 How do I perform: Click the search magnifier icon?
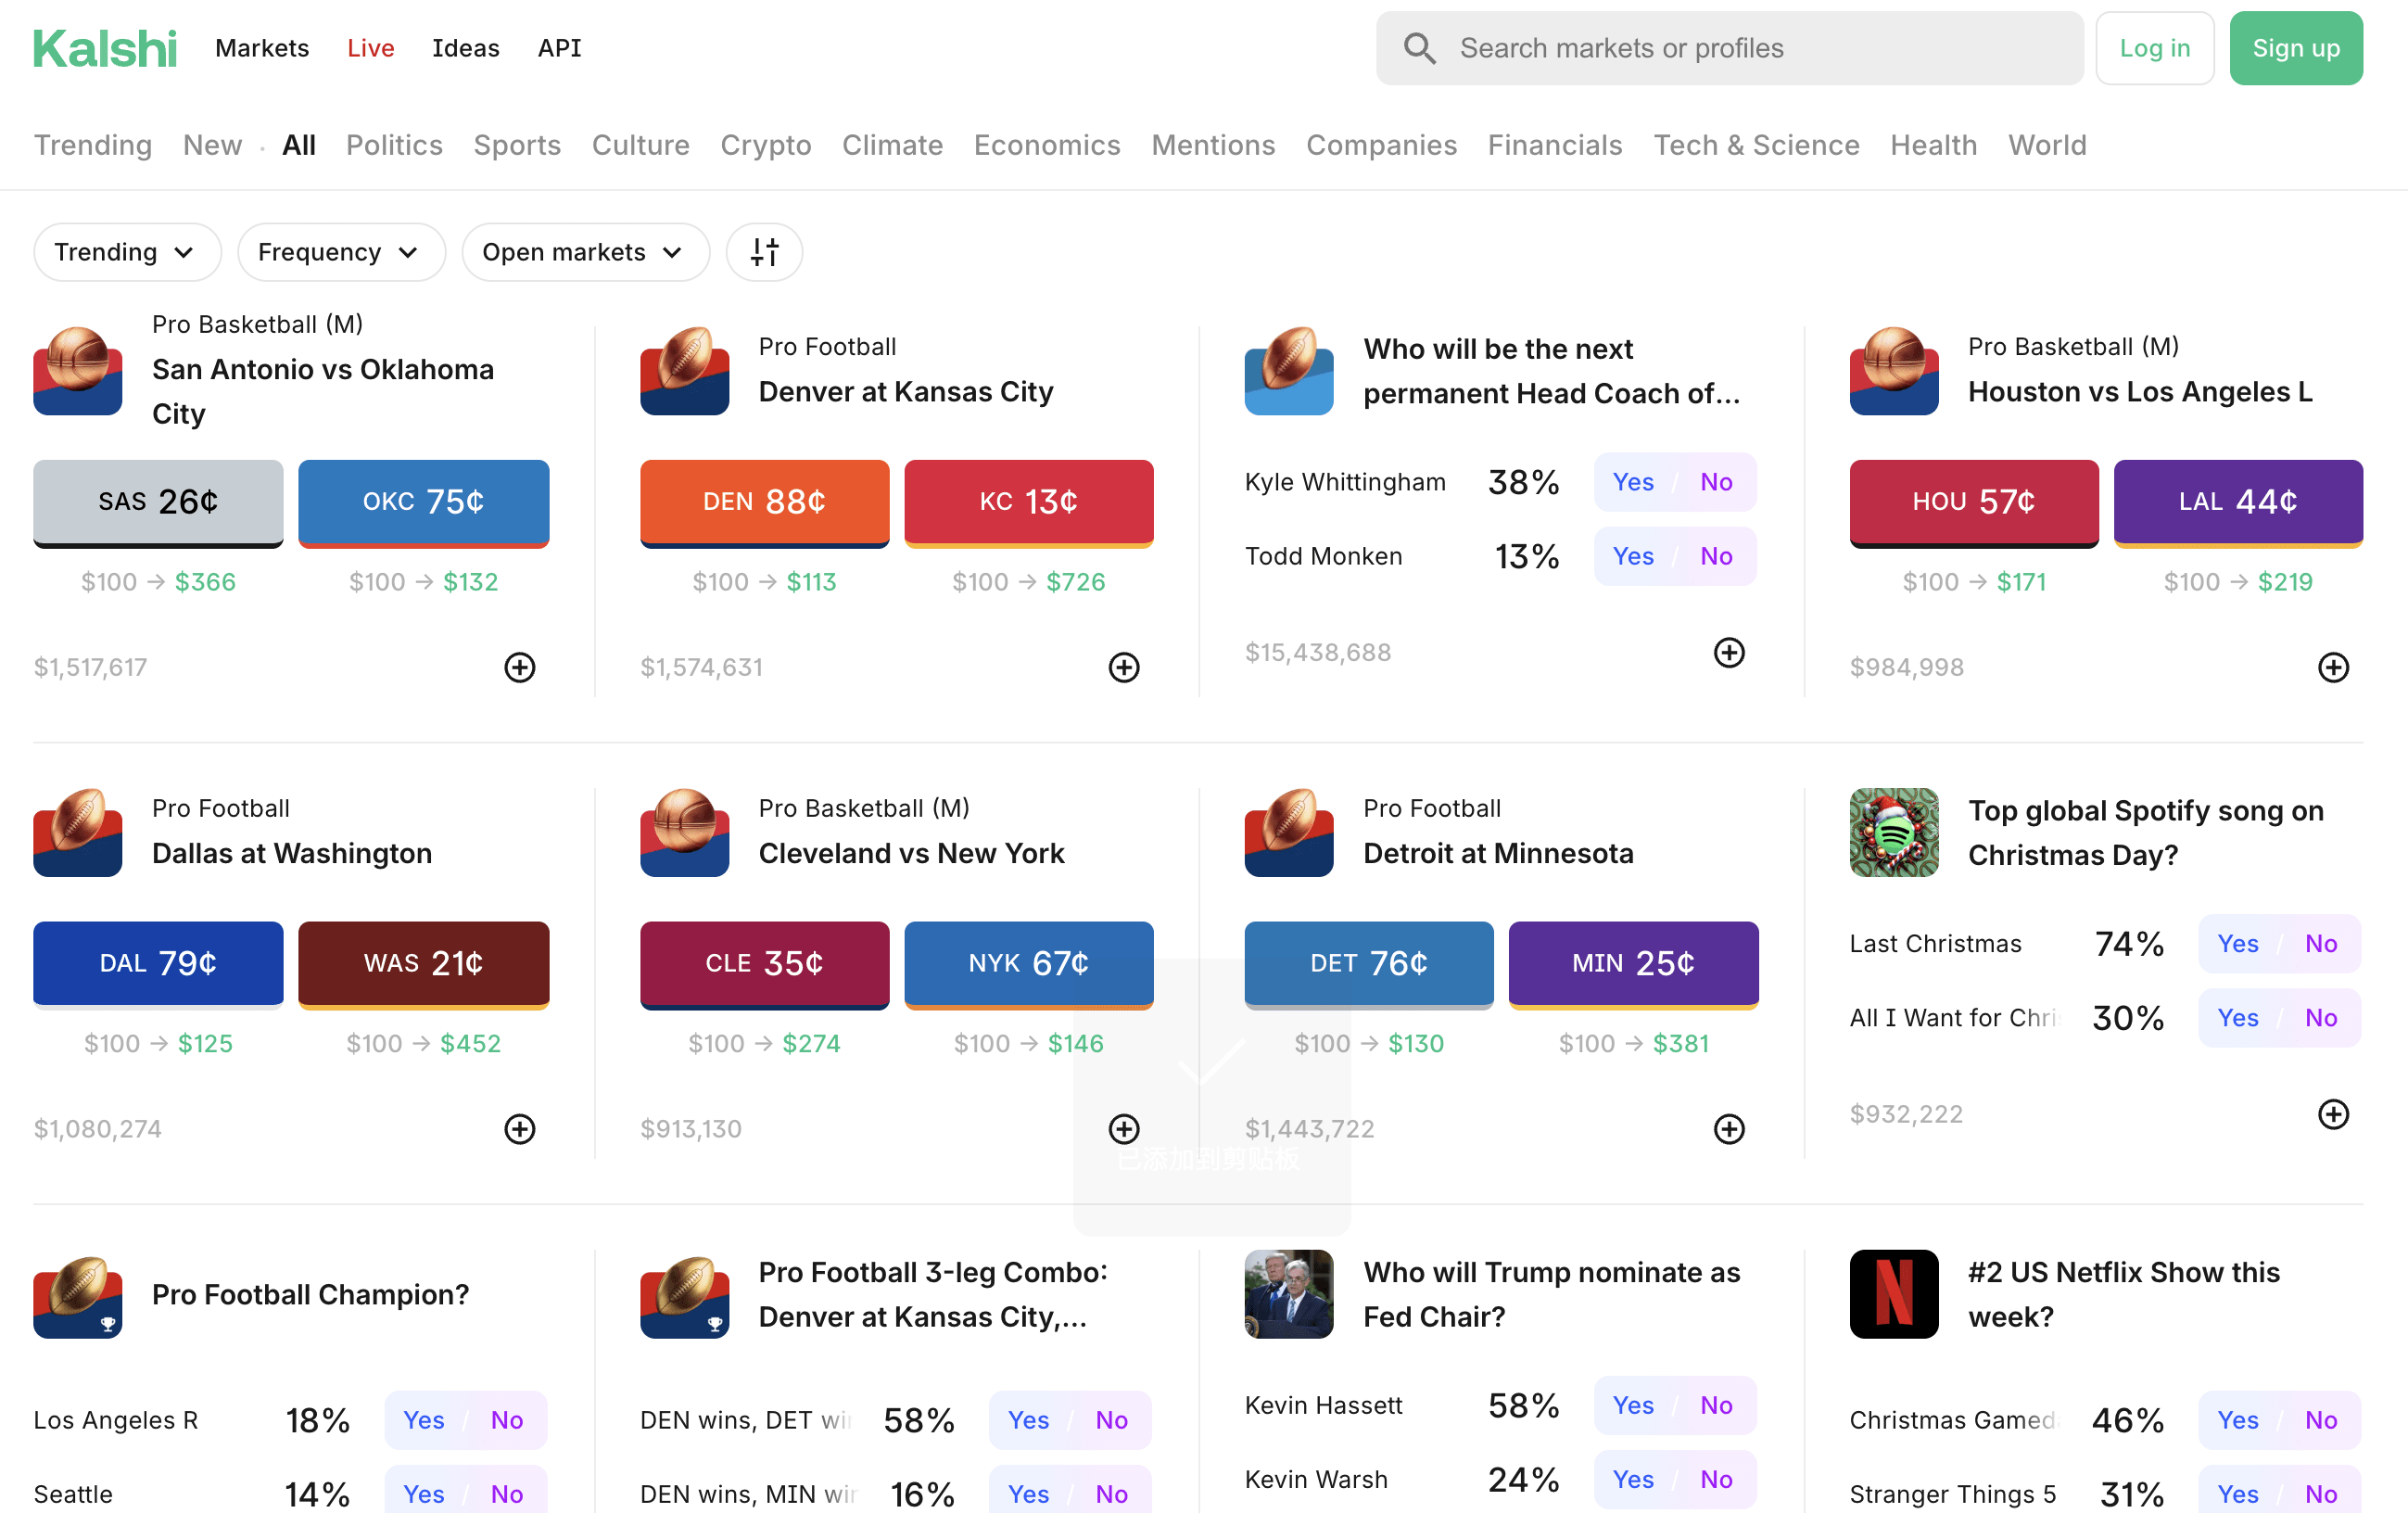[1419, 48]
